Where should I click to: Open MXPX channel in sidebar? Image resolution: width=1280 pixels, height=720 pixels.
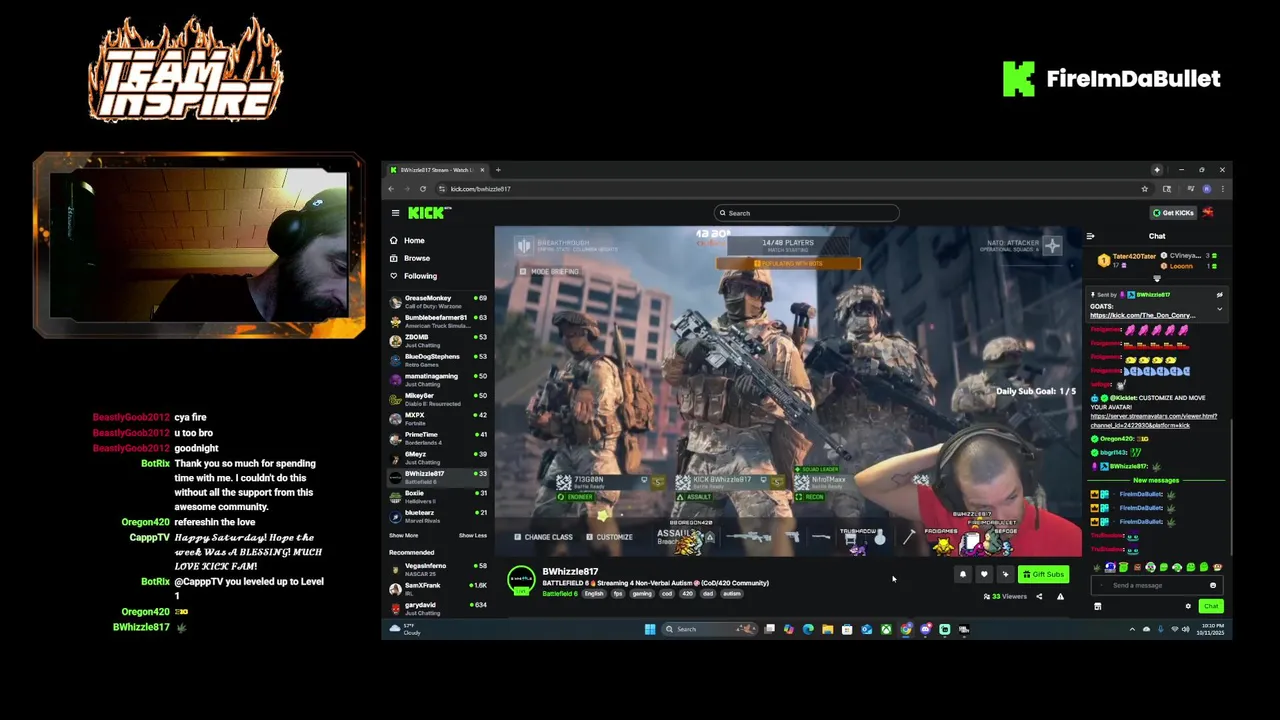click(x=438, y=417)
